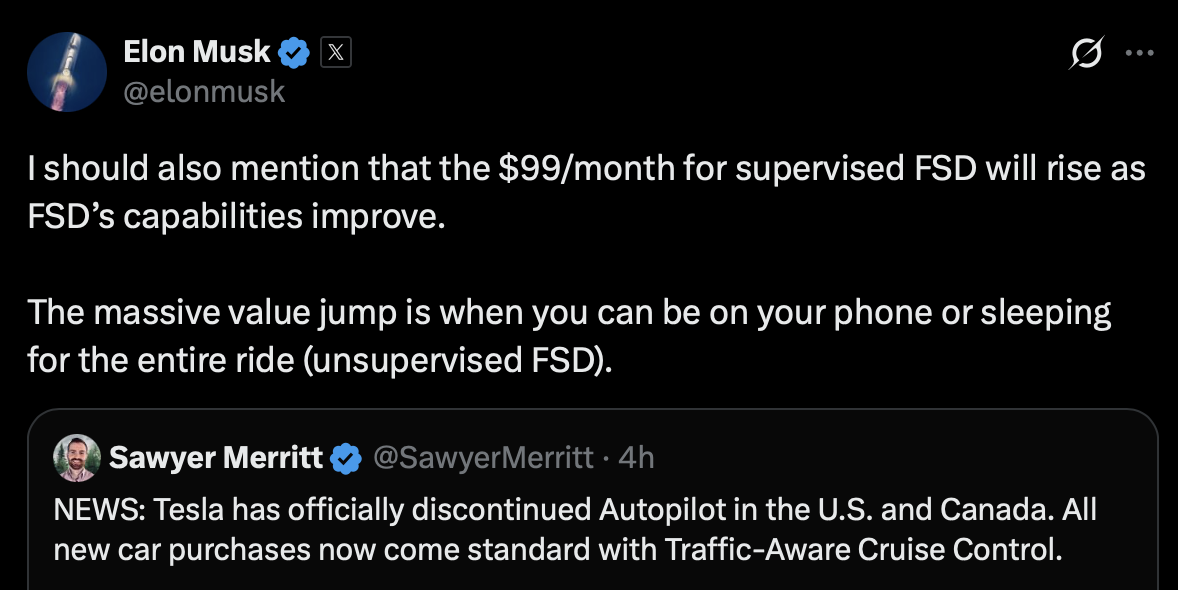Click the X affiliation badge beside Elon Musk
The height and width of the screenshot is (590, 1178).
click(336, 53)
